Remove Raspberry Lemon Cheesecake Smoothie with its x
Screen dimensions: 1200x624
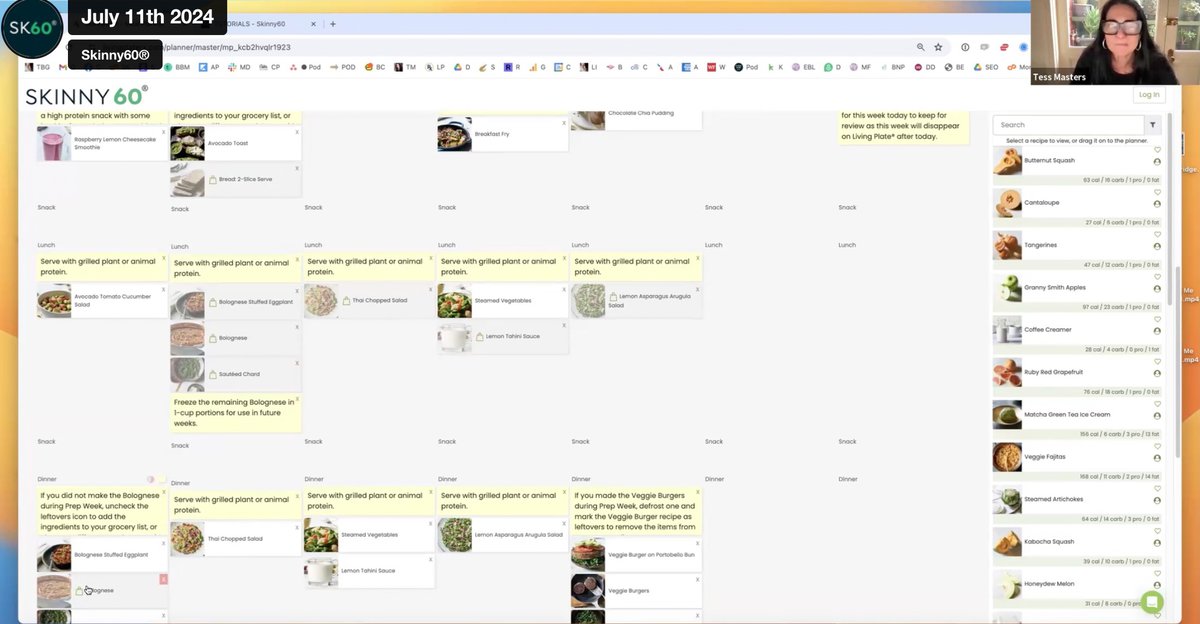pyautogui.click(x=164, y=131)
